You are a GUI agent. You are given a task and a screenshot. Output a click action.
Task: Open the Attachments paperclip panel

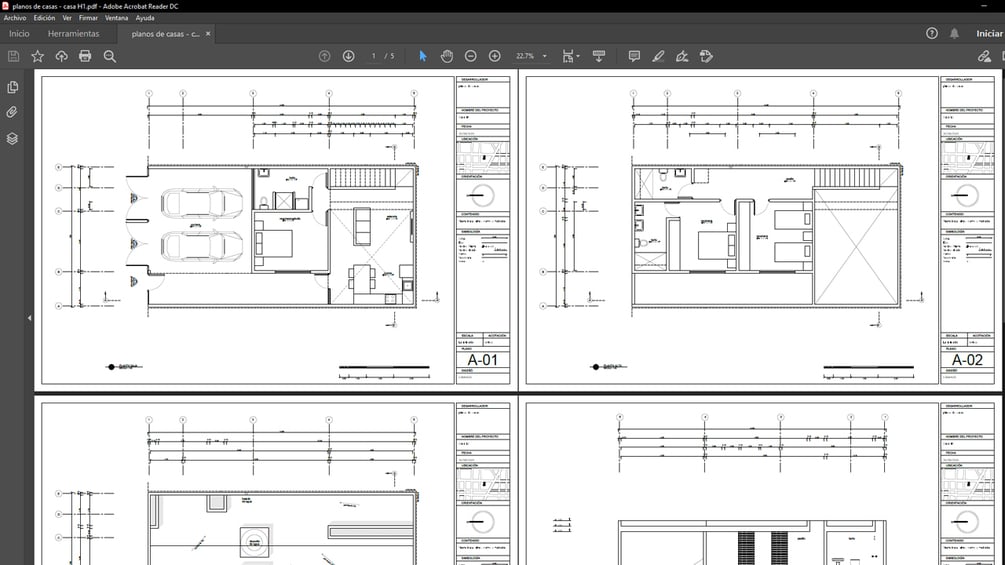tap(12, 113)
